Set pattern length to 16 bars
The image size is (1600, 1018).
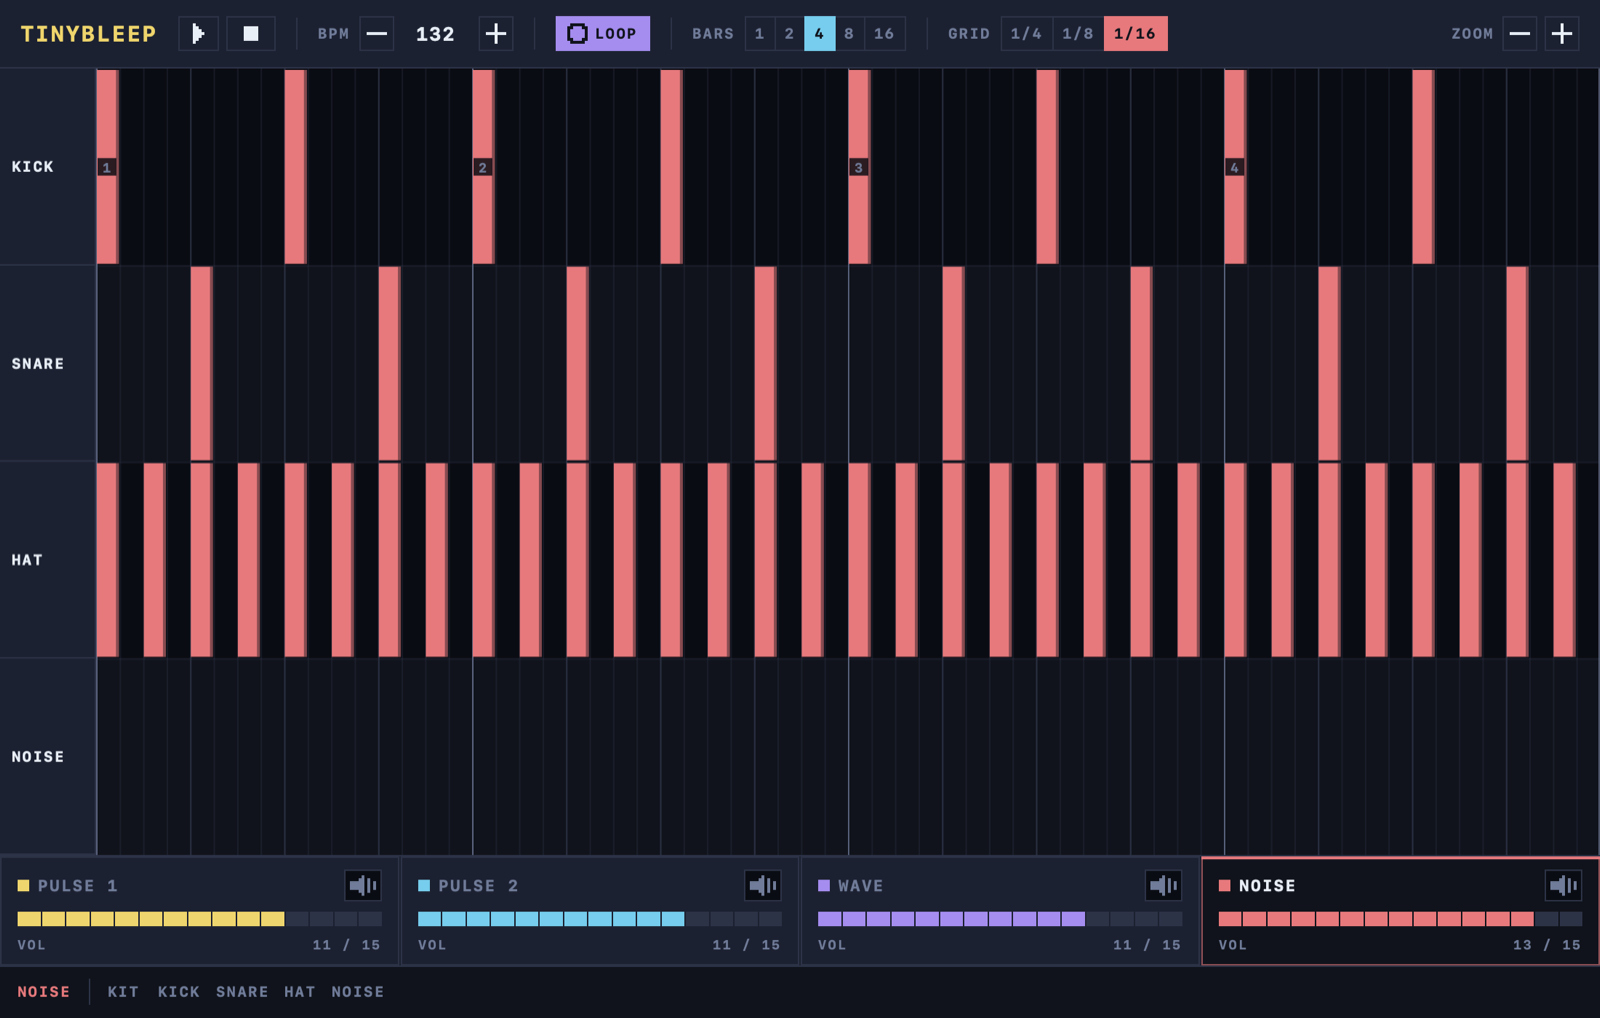click(884, 33)
